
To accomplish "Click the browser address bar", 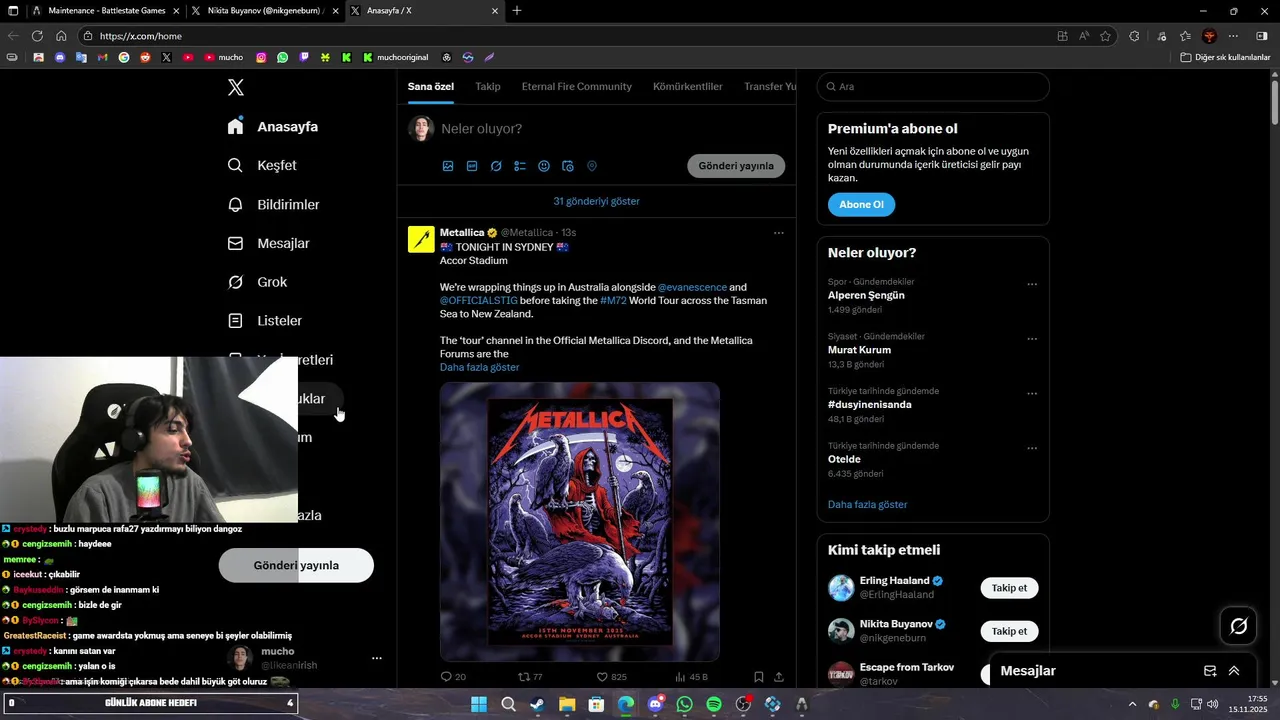I will [x=570, y=36].
